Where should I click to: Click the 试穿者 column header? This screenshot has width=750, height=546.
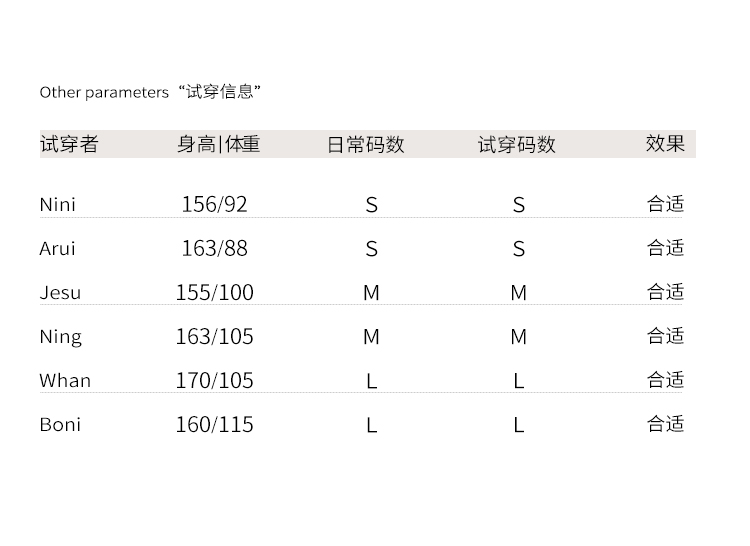pos(69,144)
